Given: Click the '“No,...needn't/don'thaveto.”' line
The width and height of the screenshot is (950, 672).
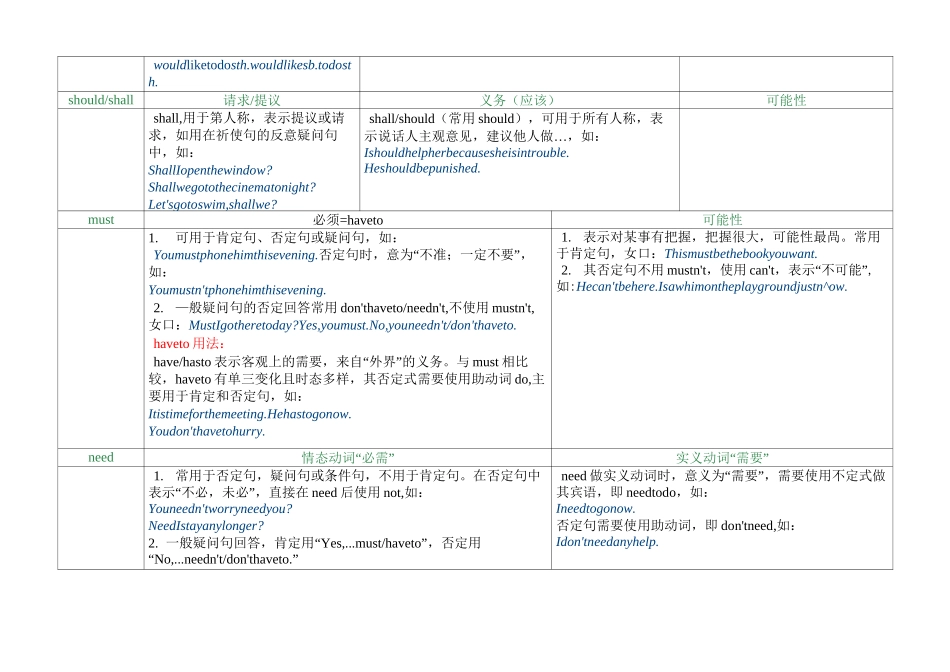Looking at the screenshot, I should click(224, 559).
